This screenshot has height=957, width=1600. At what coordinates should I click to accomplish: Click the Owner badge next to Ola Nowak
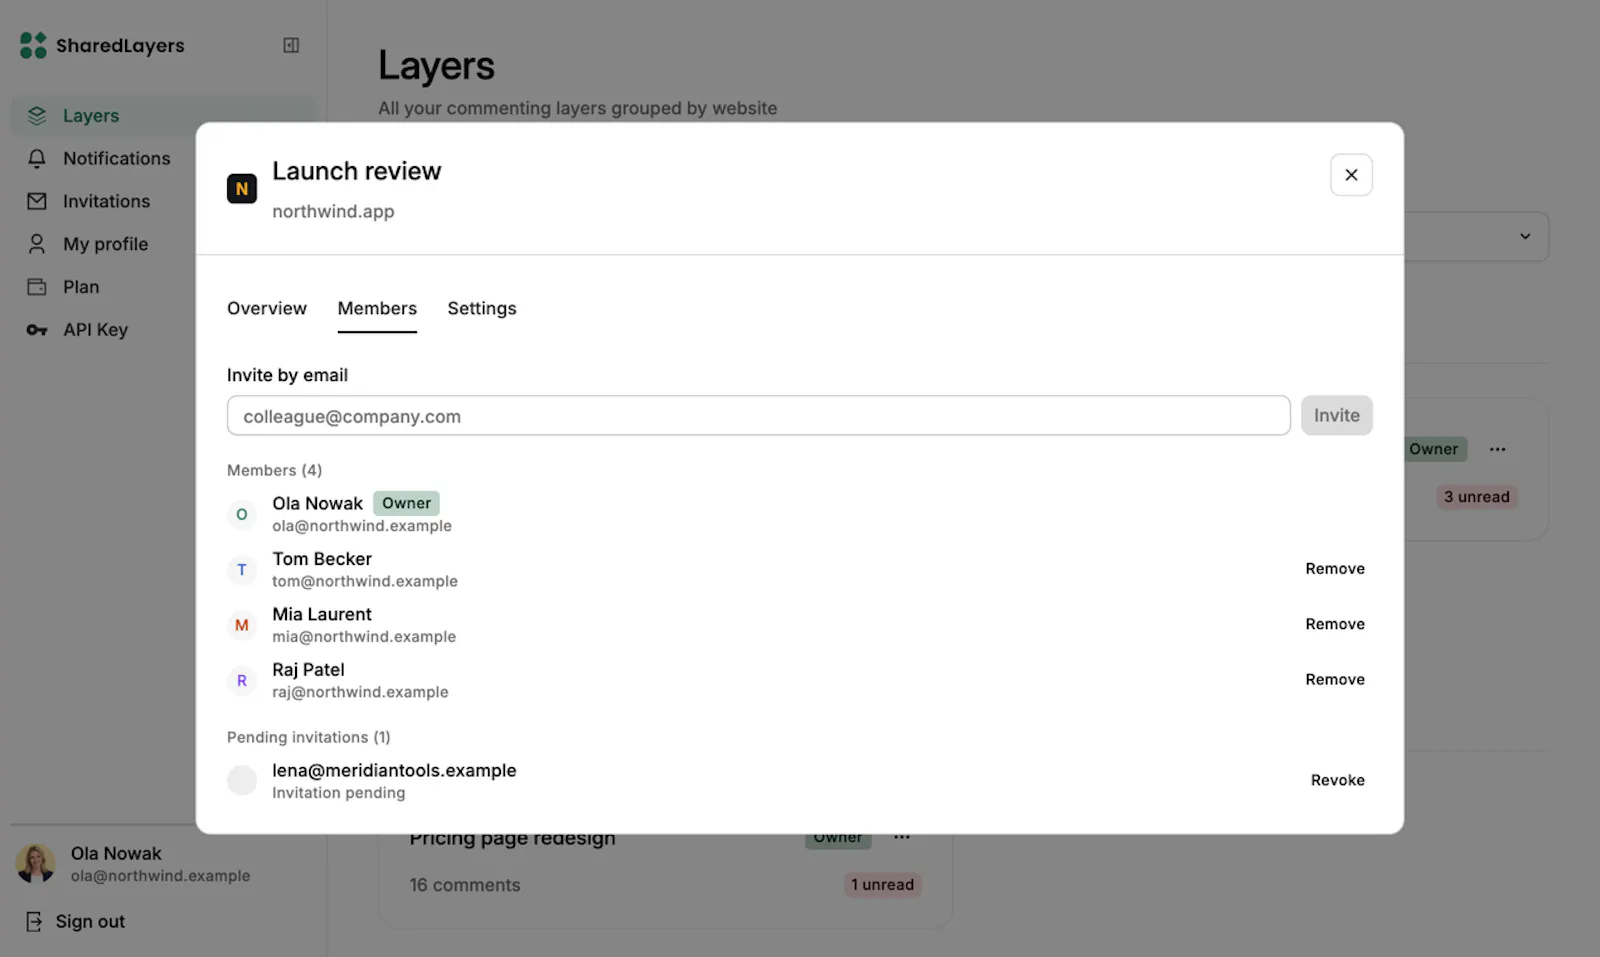tap(406, 503)
